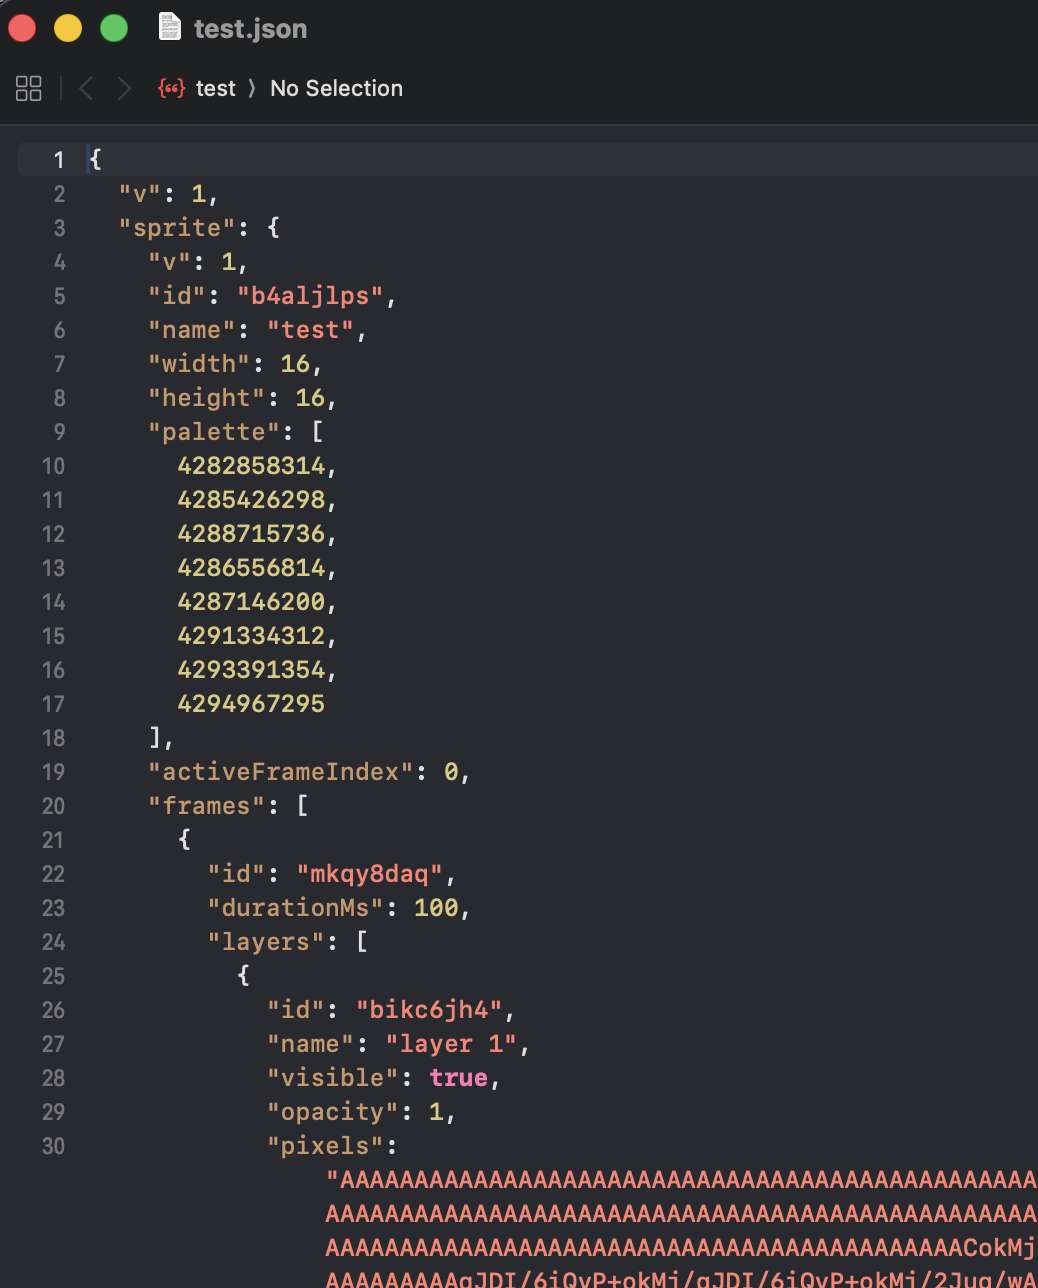Click palette value 4294967295
Viewport: 1038px width, 1288px height.
(x=251, y=704)
